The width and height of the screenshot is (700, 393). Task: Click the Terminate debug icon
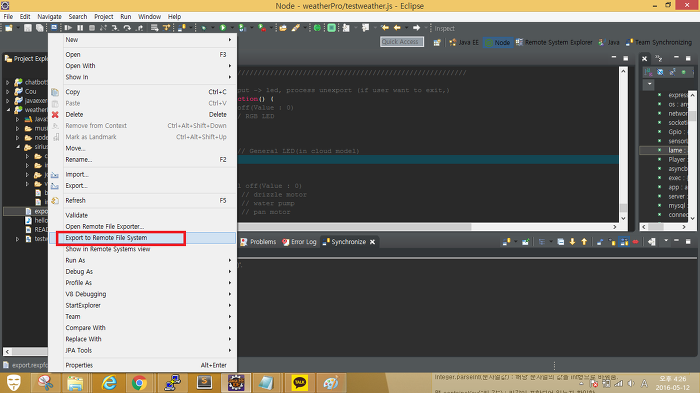click(x=92, y=28)
